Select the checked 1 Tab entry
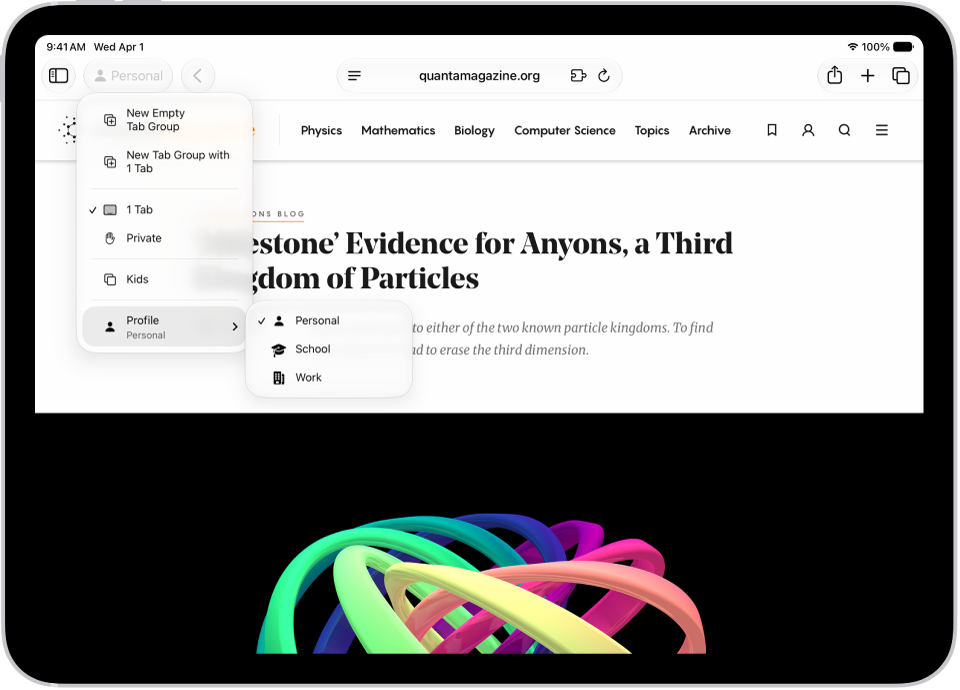Image resolution: width=960 pixels, height=690 pixels. coord(165,209)
